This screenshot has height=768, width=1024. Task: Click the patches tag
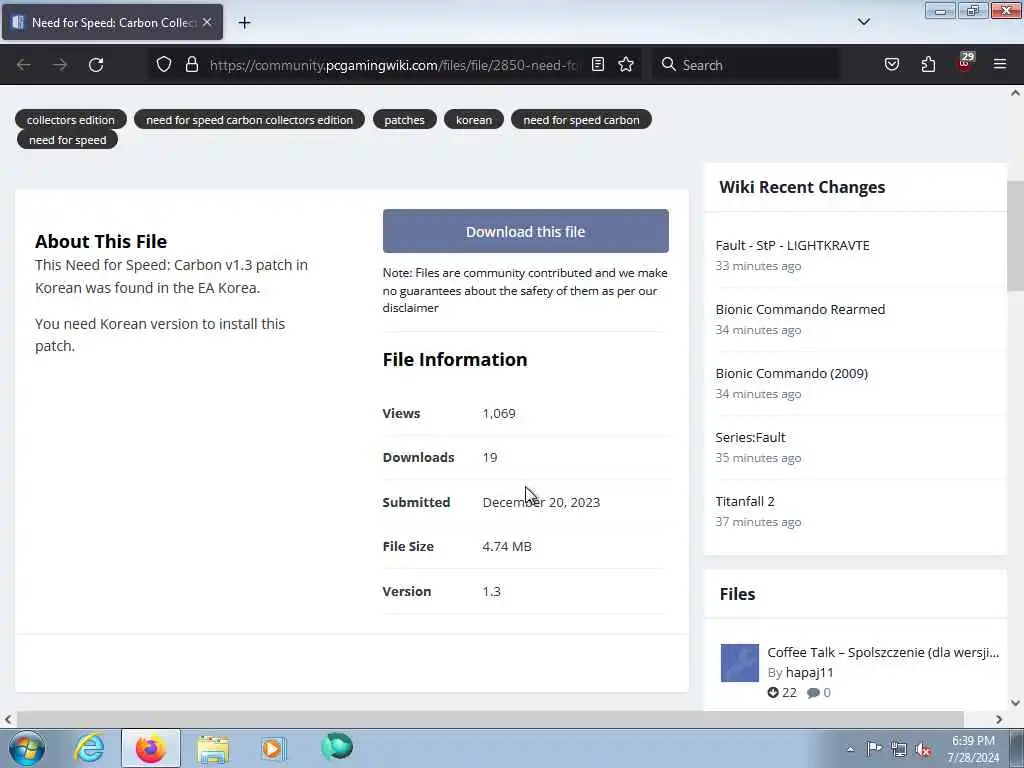404,120
